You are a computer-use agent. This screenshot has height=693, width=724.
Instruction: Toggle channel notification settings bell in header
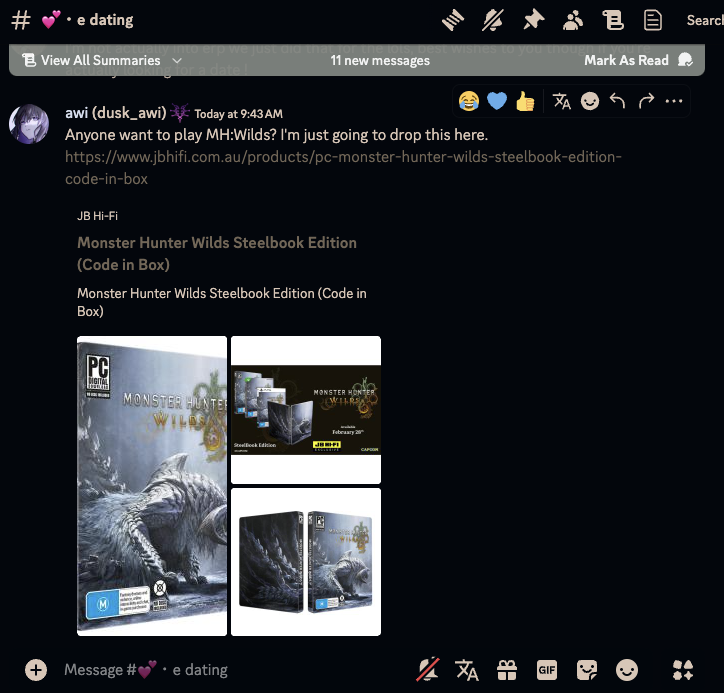[493, 21]
